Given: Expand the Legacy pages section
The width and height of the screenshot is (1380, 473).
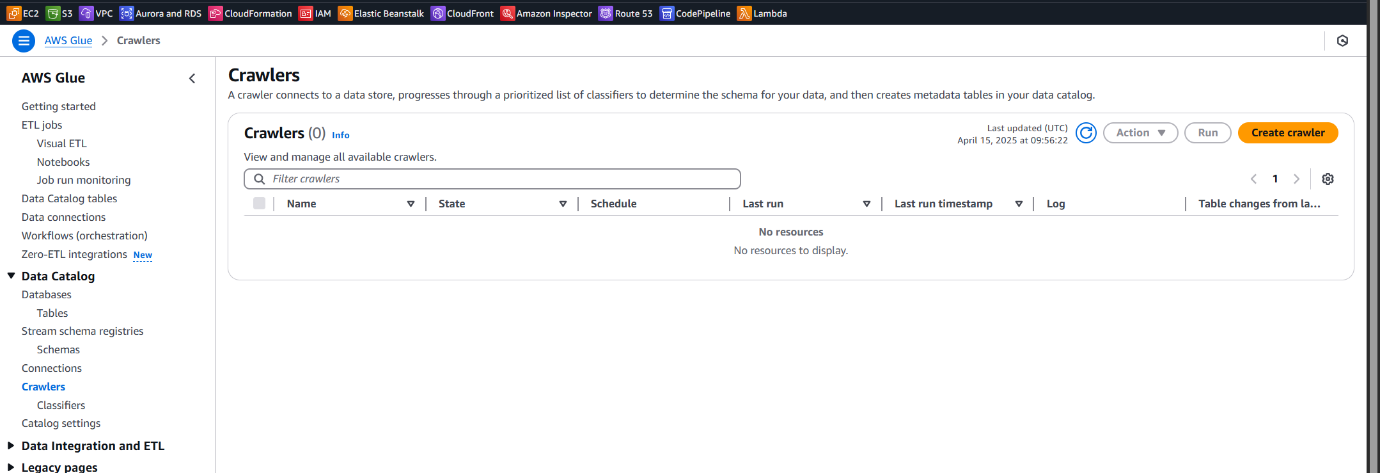Looking at the screenshot, I should [x=11, y=467].
